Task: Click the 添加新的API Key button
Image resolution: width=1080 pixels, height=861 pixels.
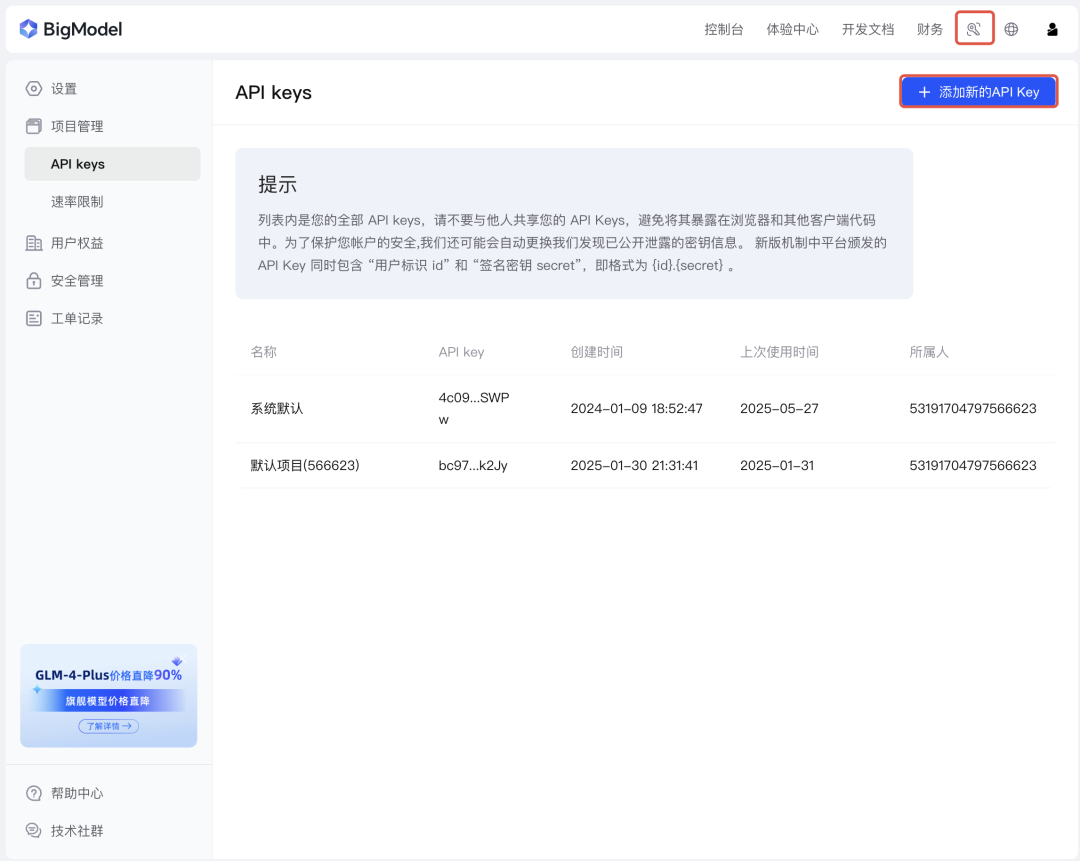Action: click(x=977, y=91)
